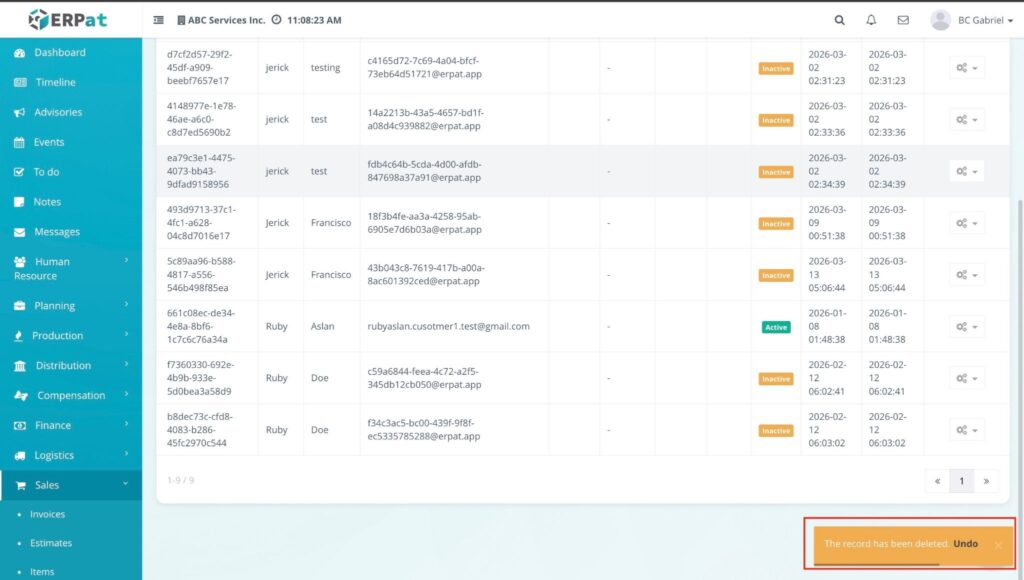Screen dimensions: 1024x580
Task: Toggle the sidebar hamburger menu icon
Action: pos(159,20)
